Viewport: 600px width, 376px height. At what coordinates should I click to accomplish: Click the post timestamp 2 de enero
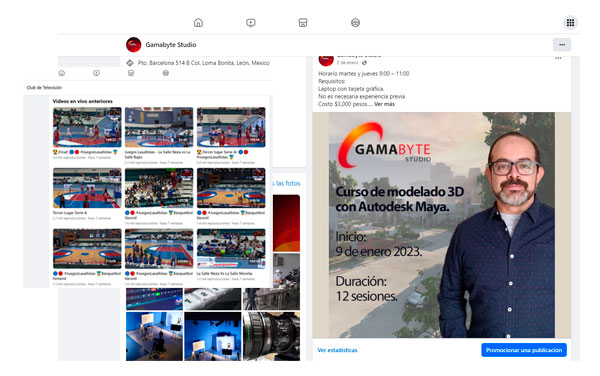pos(348,62)
